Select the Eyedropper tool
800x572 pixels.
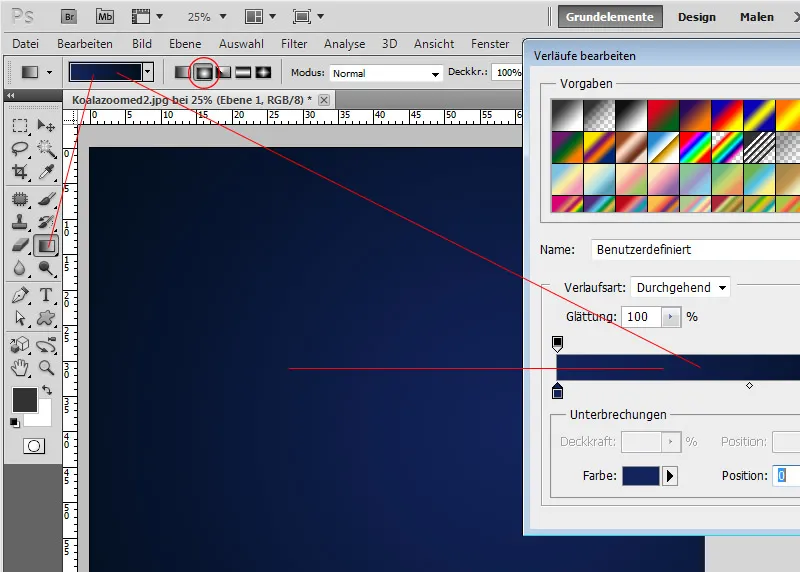[46, 172]
